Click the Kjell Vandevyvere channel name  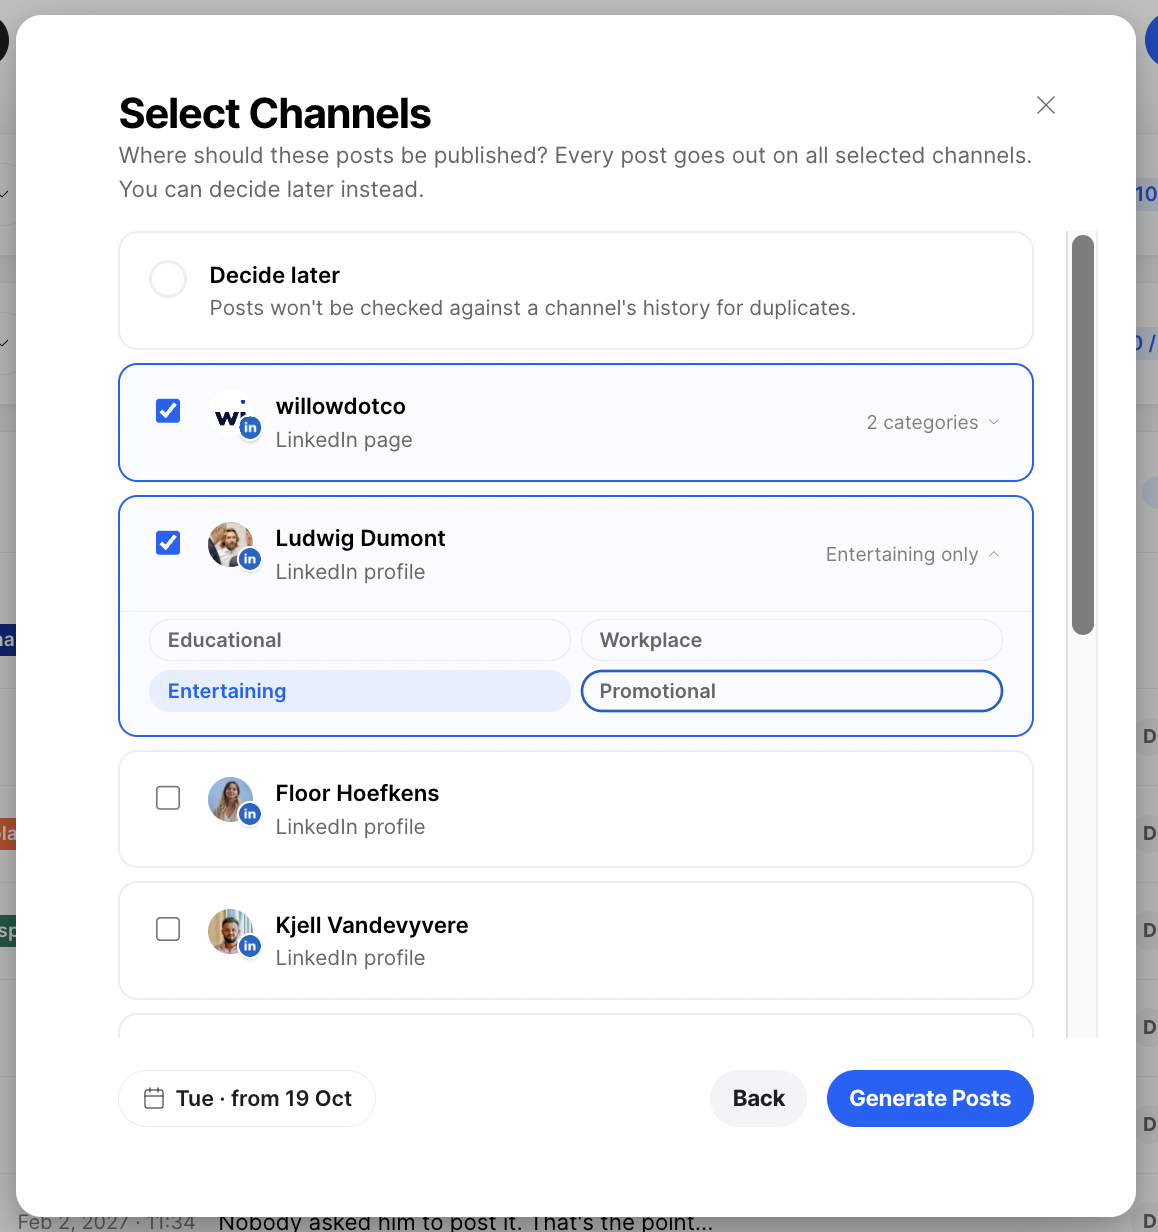(x=372, y=925)
